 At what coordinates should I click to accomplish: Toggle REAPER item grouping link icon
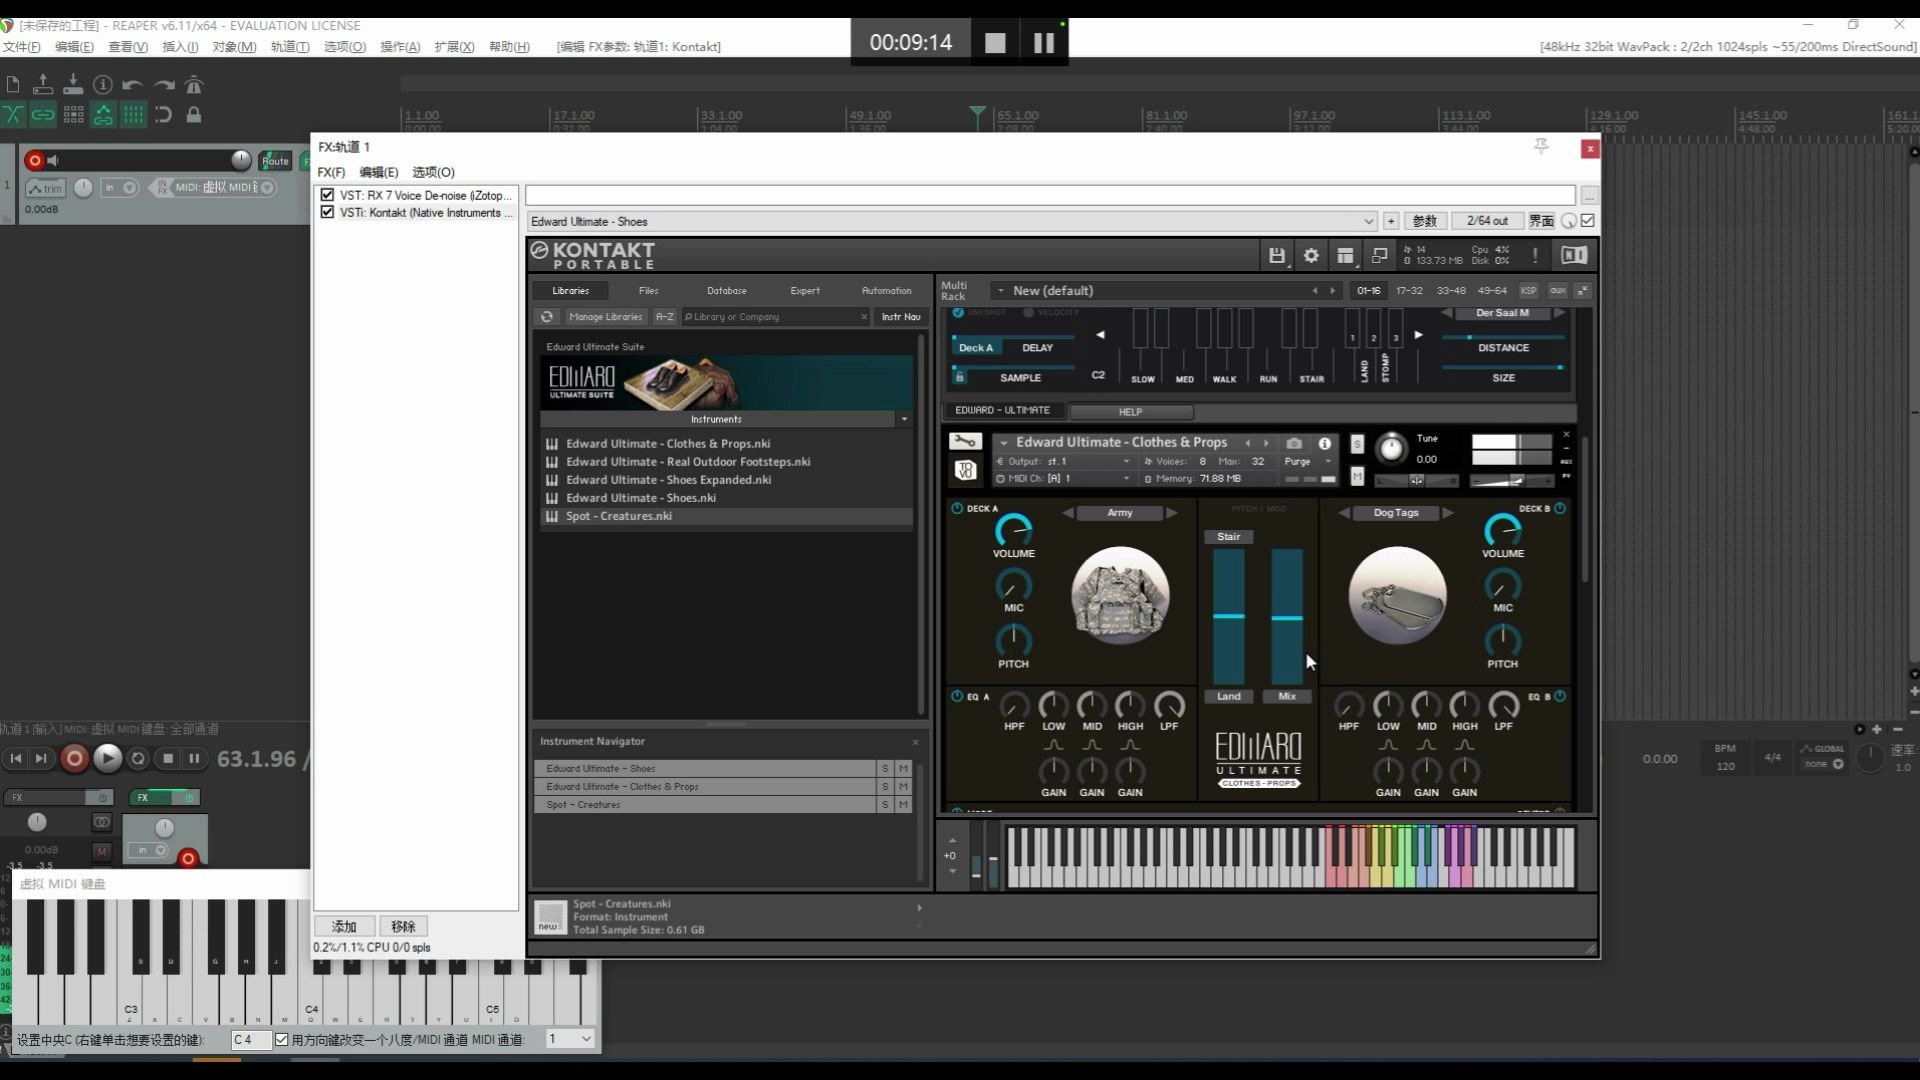43,115
